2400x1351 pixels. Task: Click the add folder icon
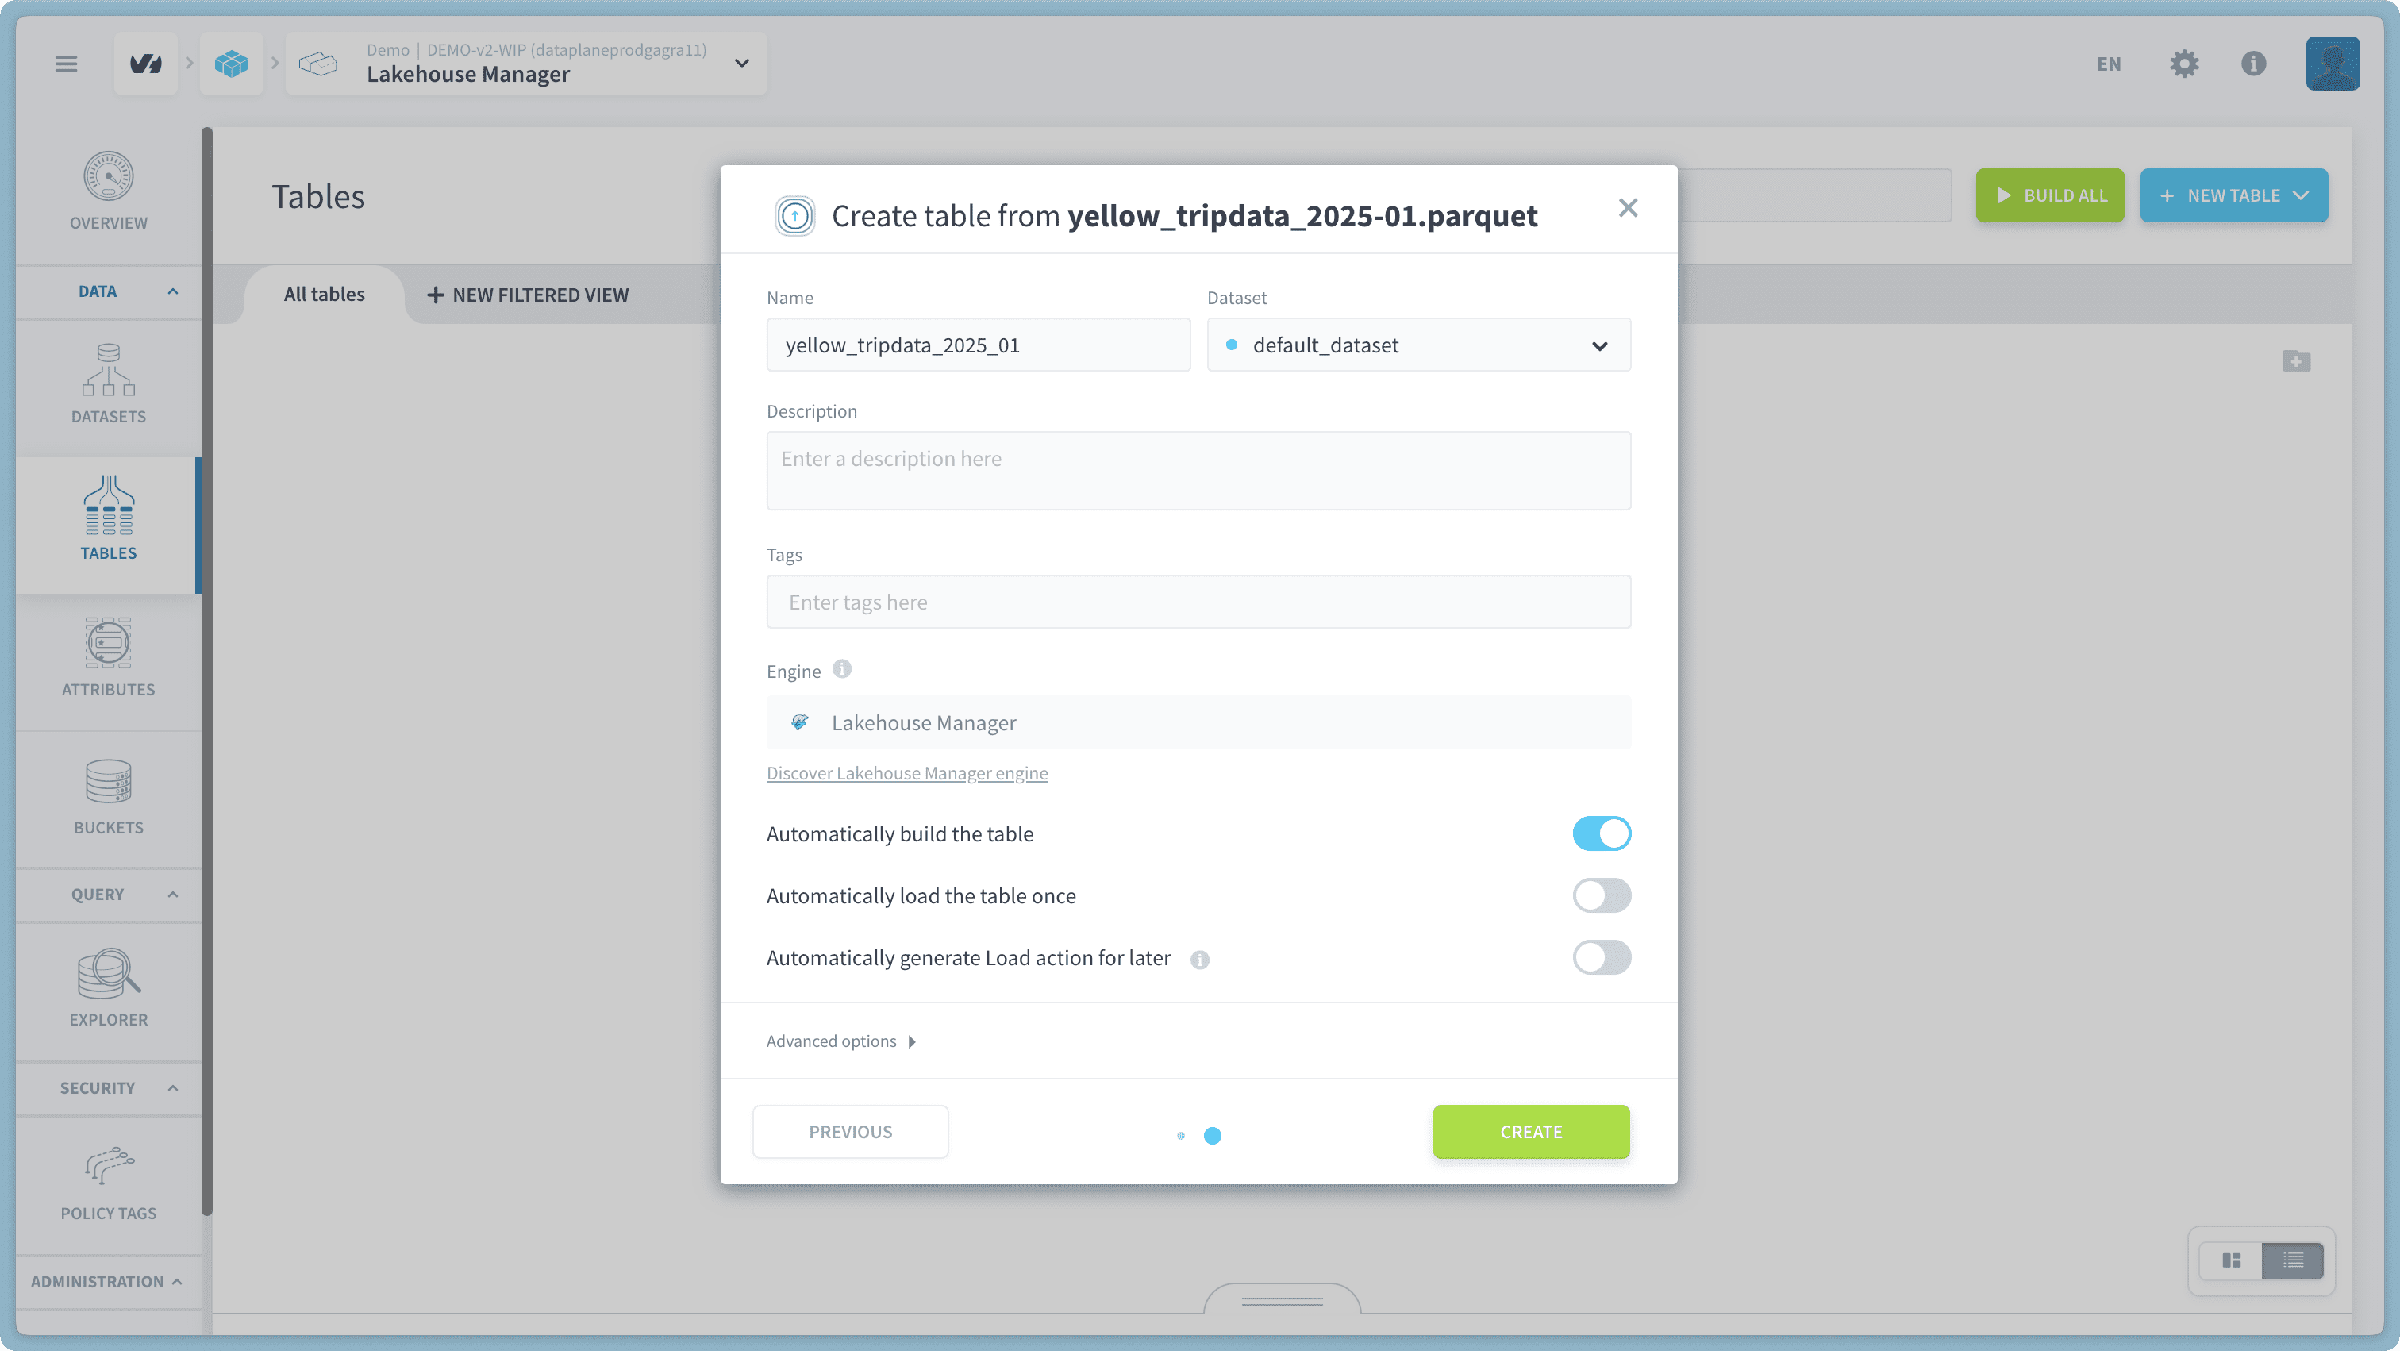[2297, 360]
